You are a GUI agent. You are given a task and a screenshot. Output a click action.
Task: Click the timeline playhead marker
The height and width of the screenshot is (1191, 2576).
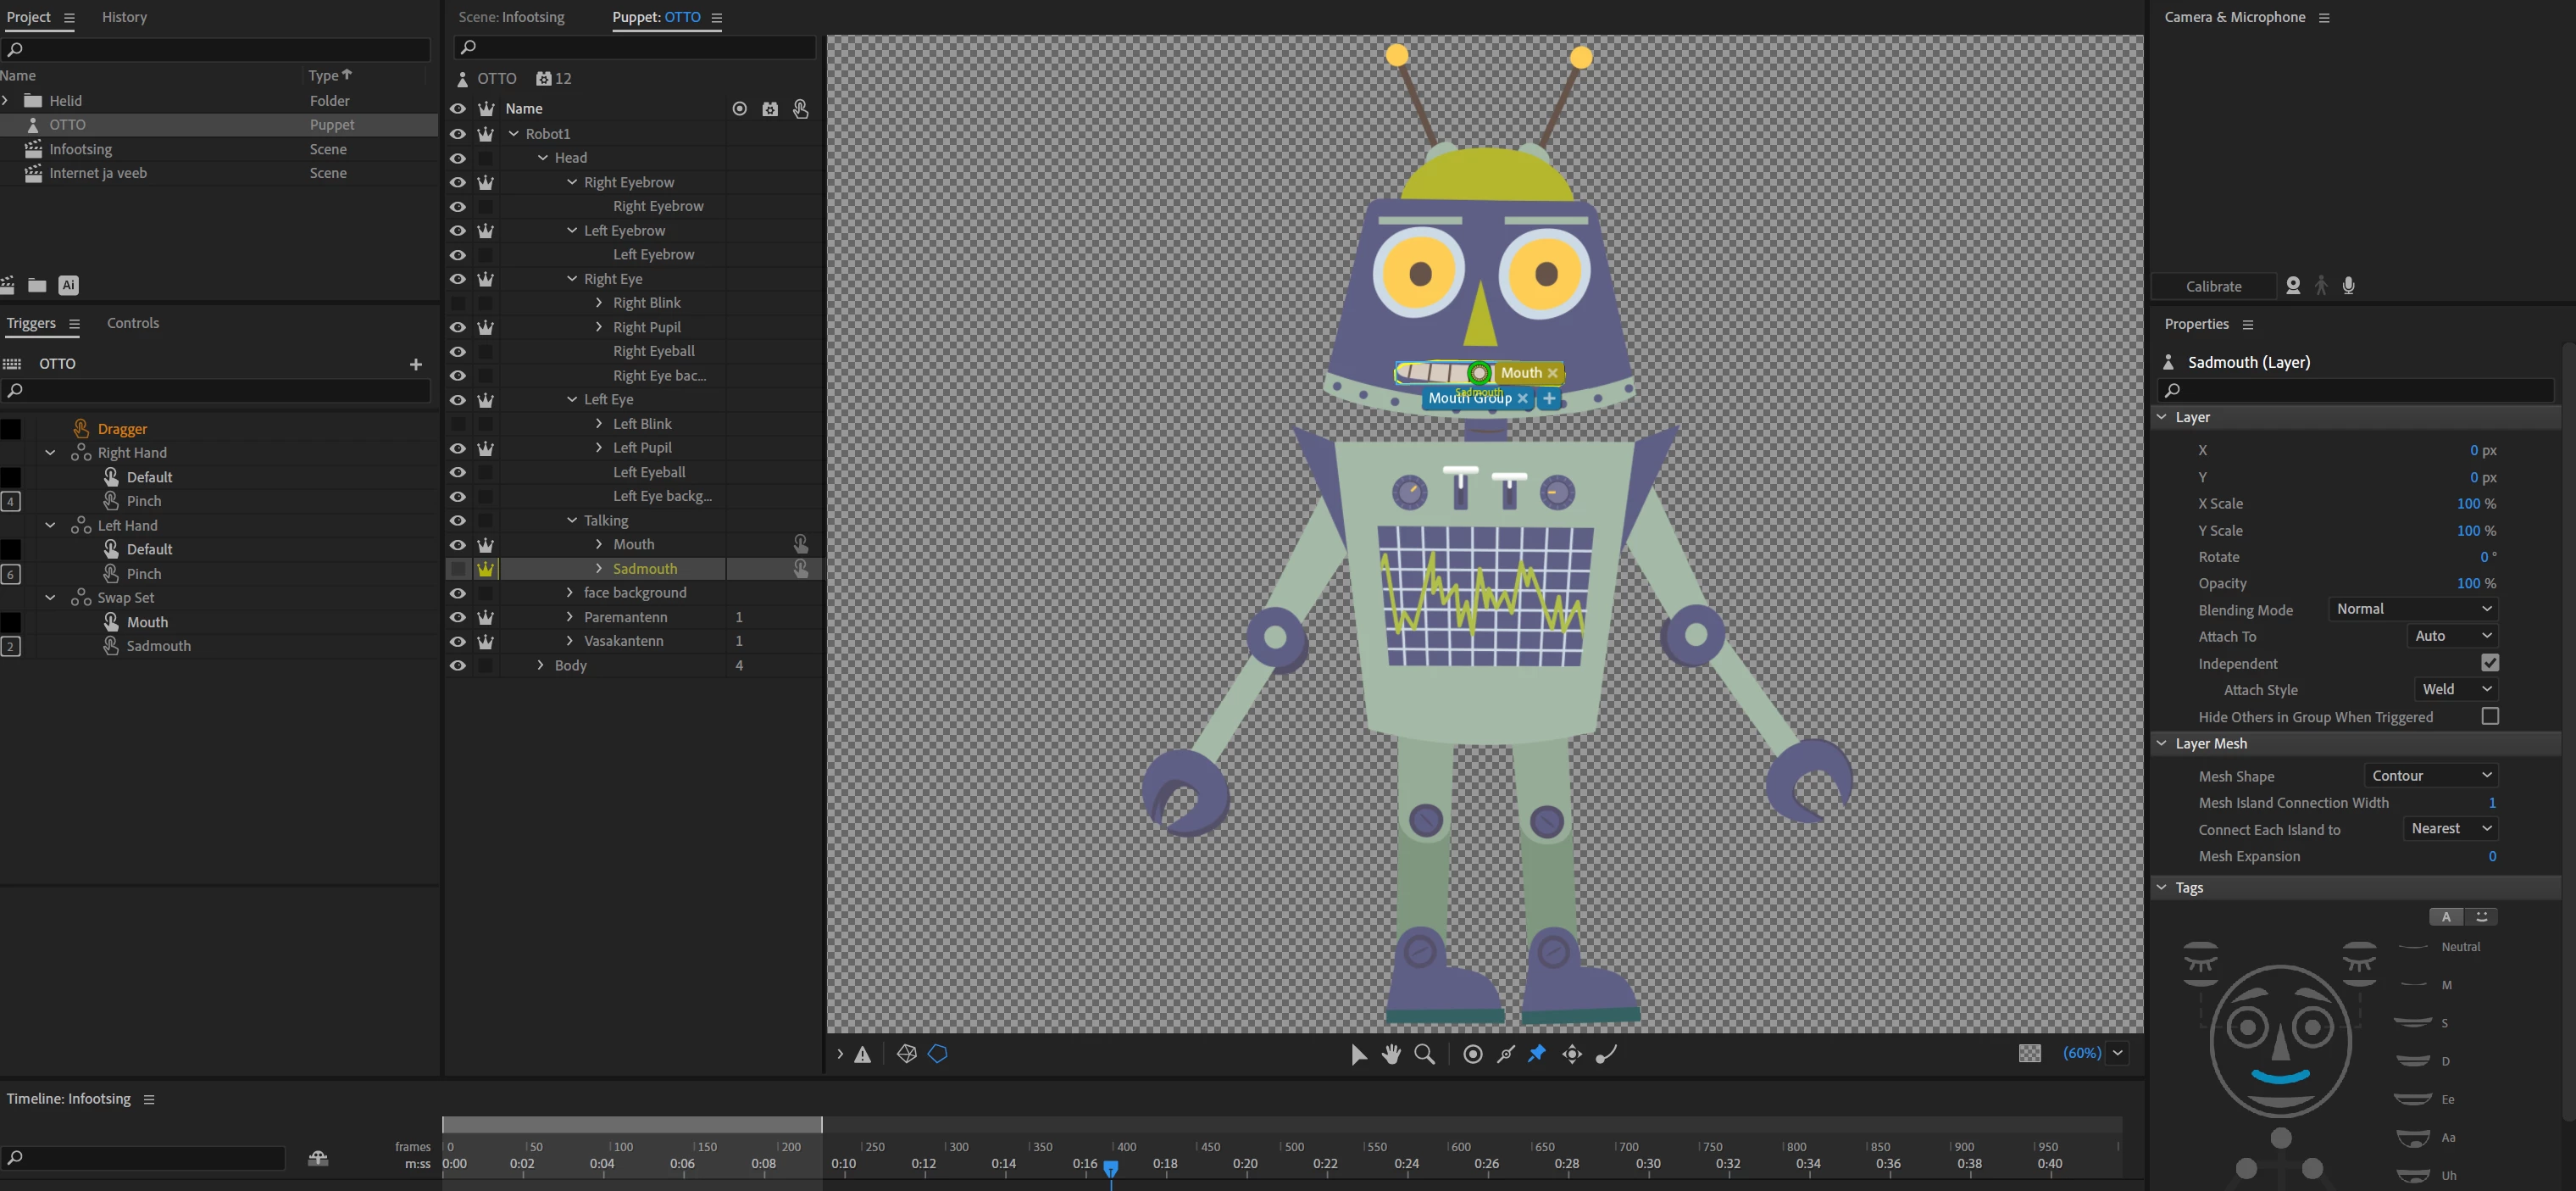[1110, 1167]
